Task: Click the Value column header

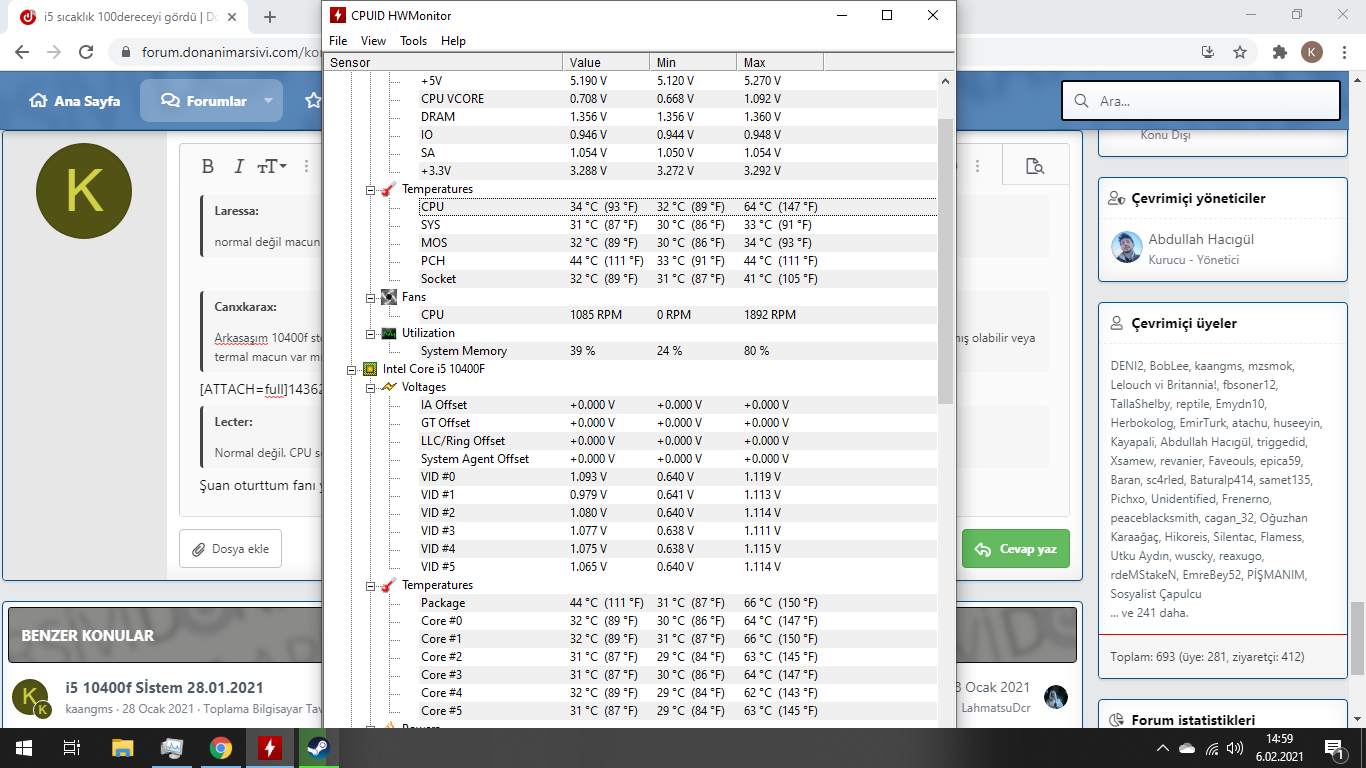Action: coord(606,63)
